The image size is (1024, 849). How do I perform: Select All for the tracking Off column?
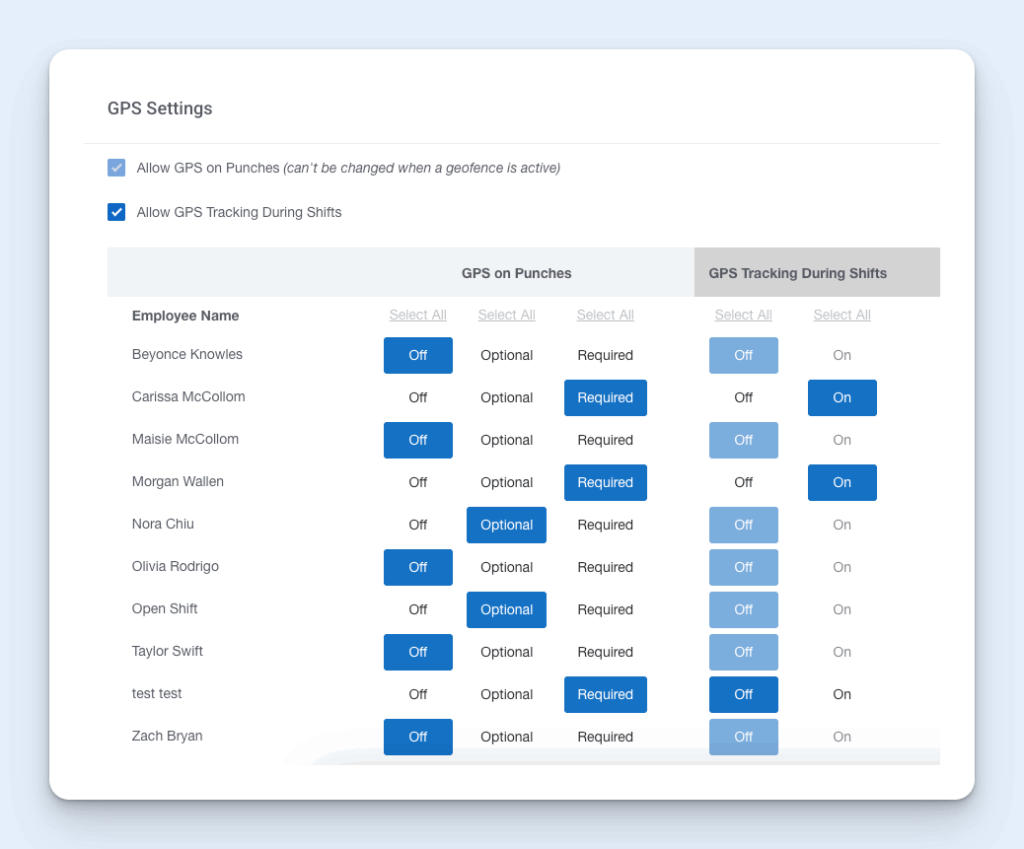(x=743, y=314)
